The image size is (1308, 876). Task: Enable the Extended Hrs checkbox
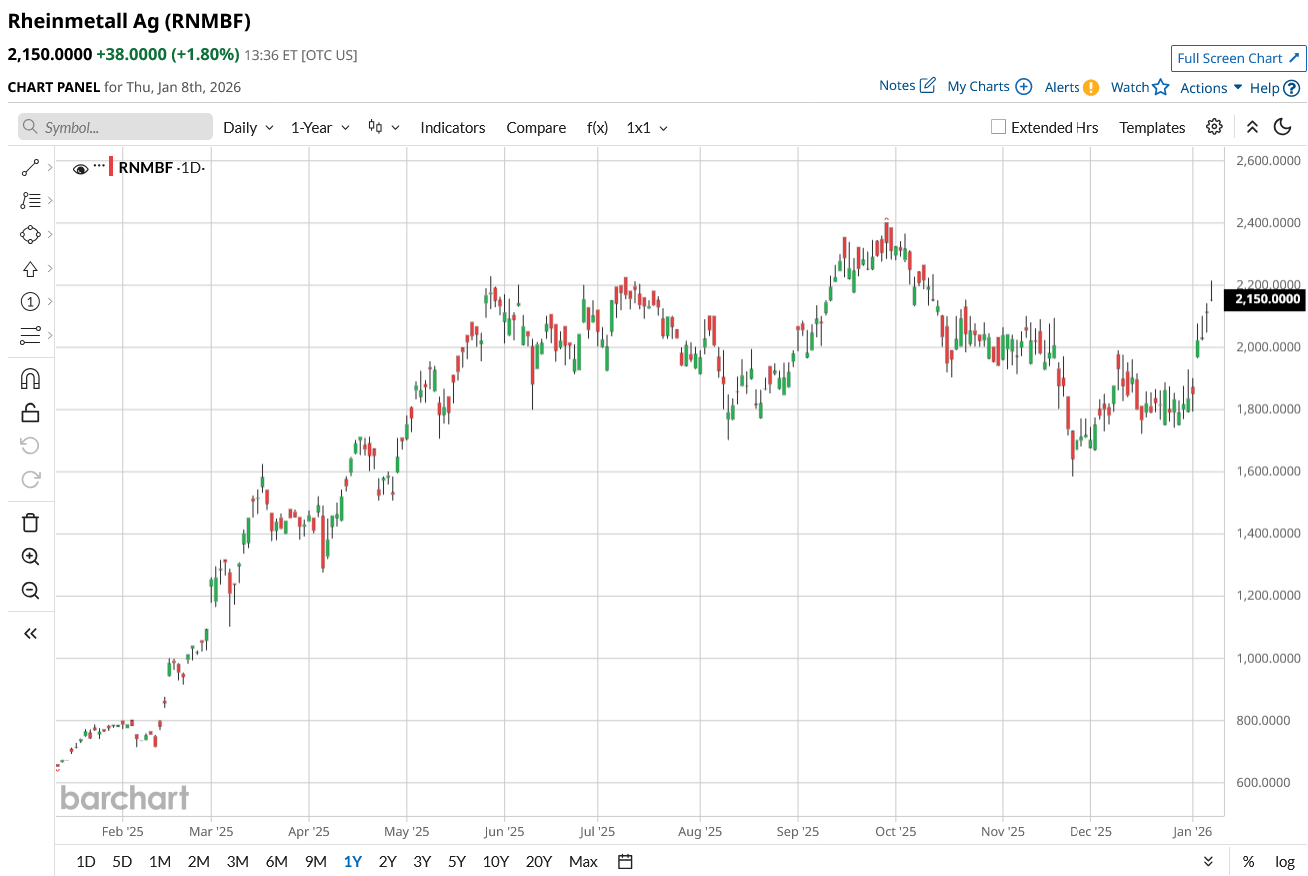tap(998, 127)
